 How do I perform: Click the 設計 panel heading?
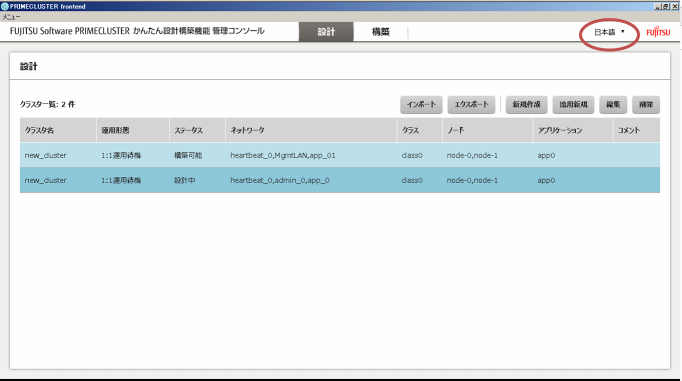29,67
